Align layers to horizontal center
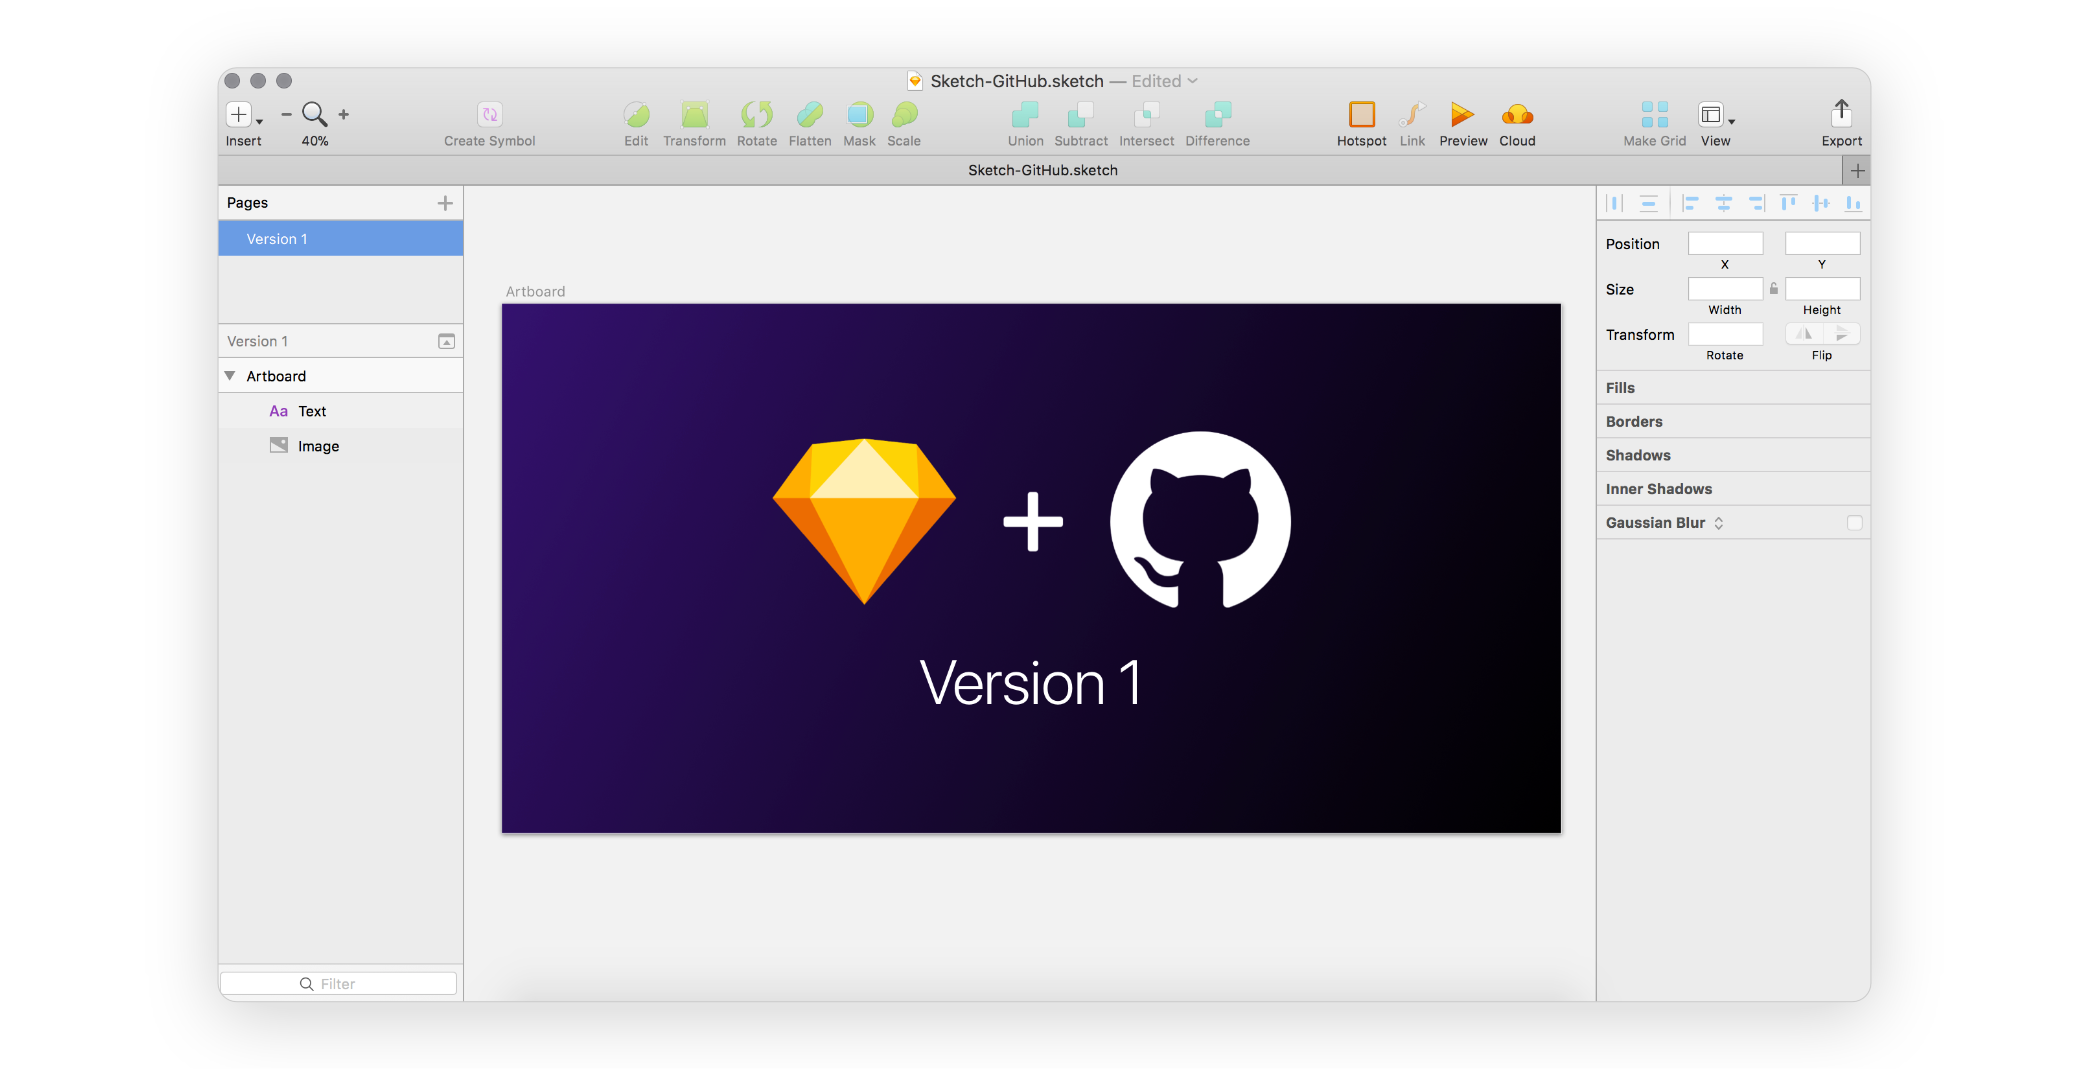2089x1069 pixels. coord(1723,203)
